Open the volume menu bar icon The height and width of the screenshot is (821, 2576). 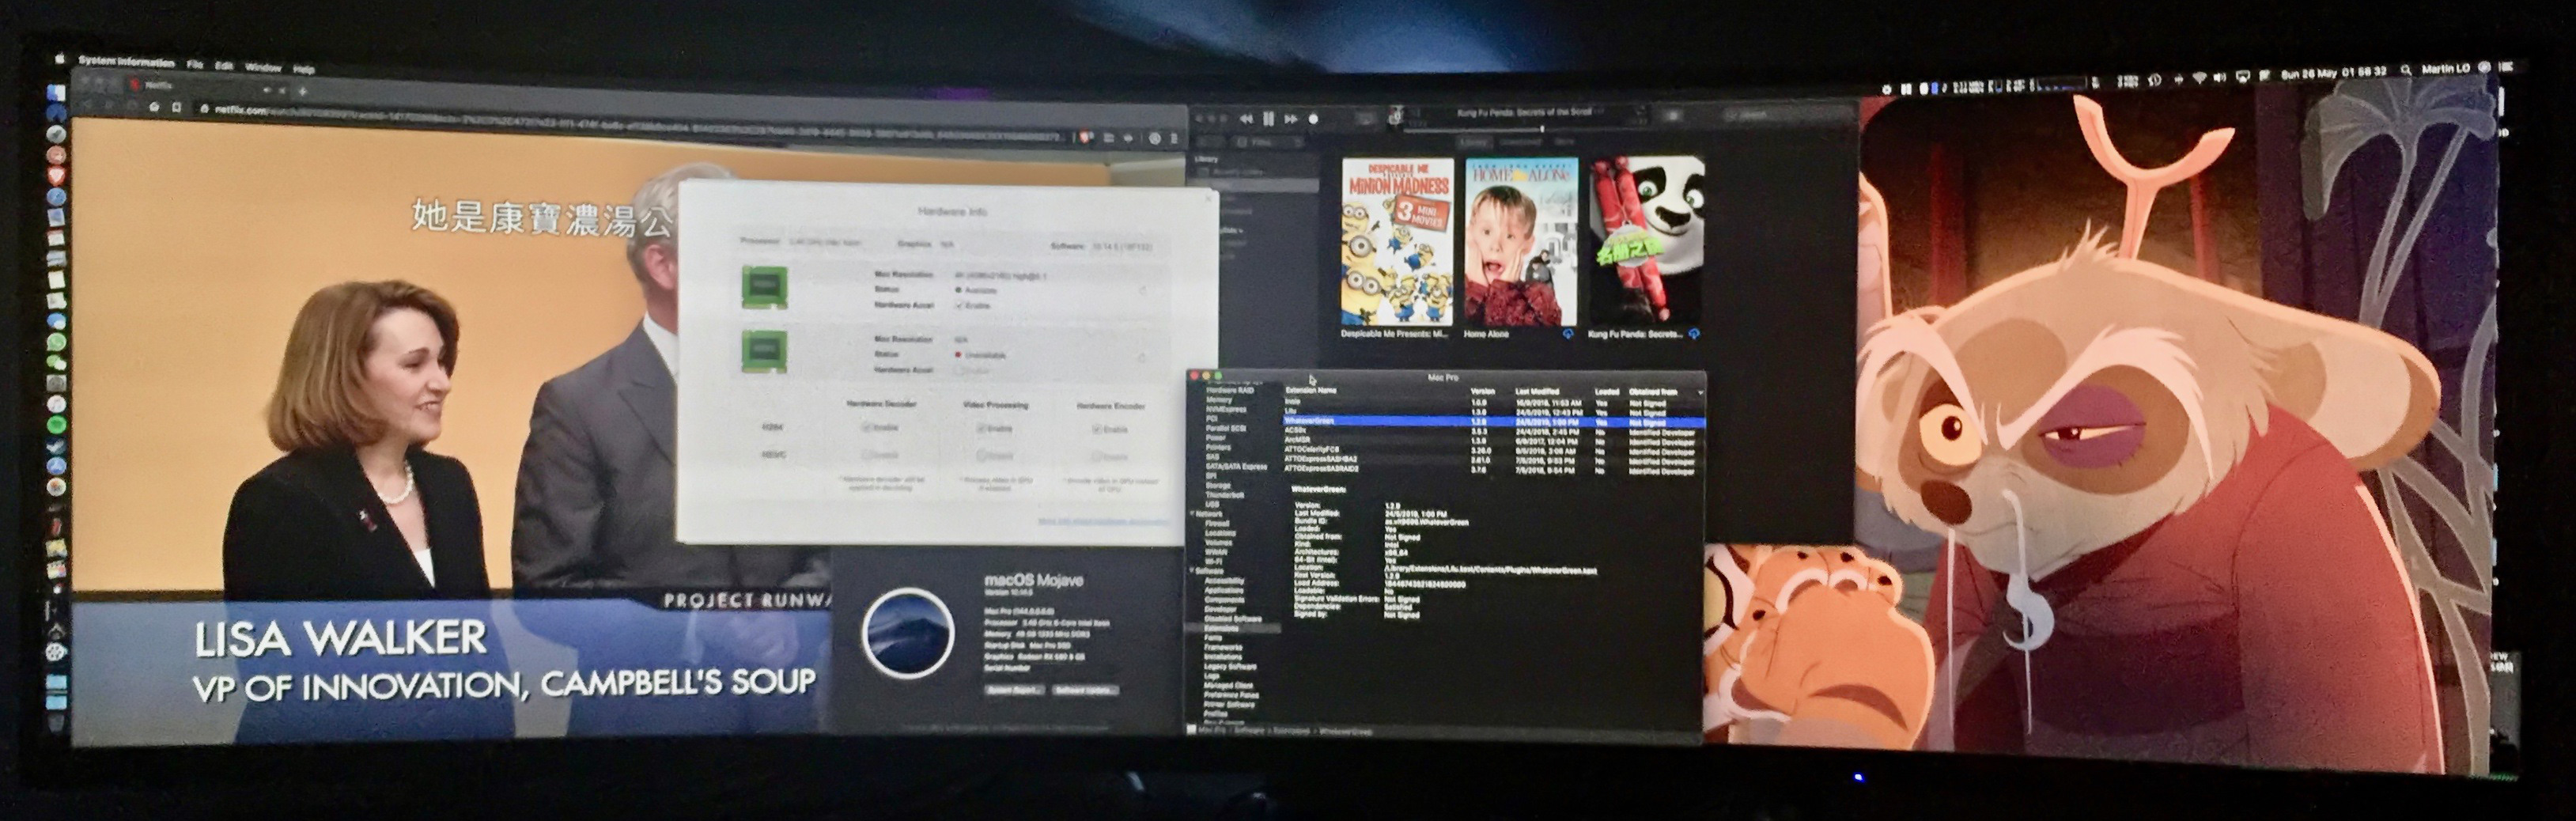(x=2219, y=77)
